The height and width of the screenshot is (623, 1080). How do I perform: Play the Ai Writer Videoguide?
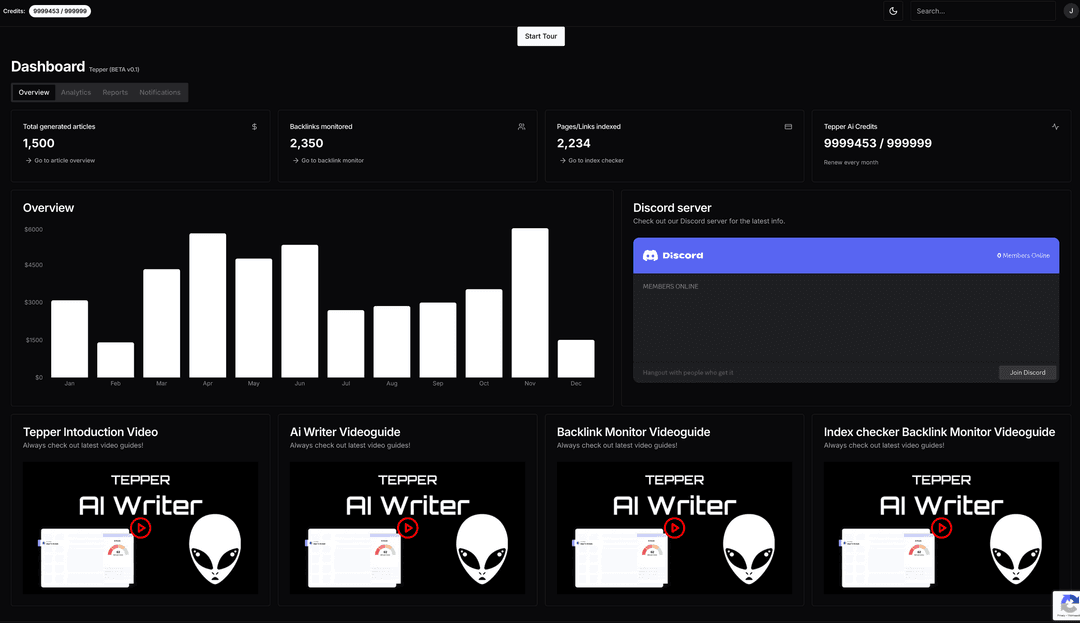408,528
